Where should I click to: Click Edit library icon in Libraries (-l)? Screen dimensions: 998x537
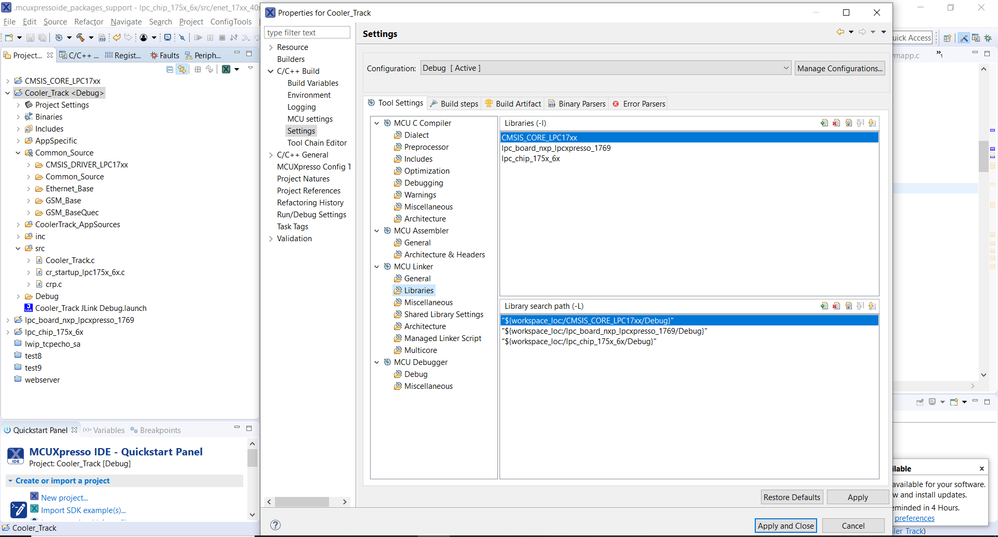848,123
